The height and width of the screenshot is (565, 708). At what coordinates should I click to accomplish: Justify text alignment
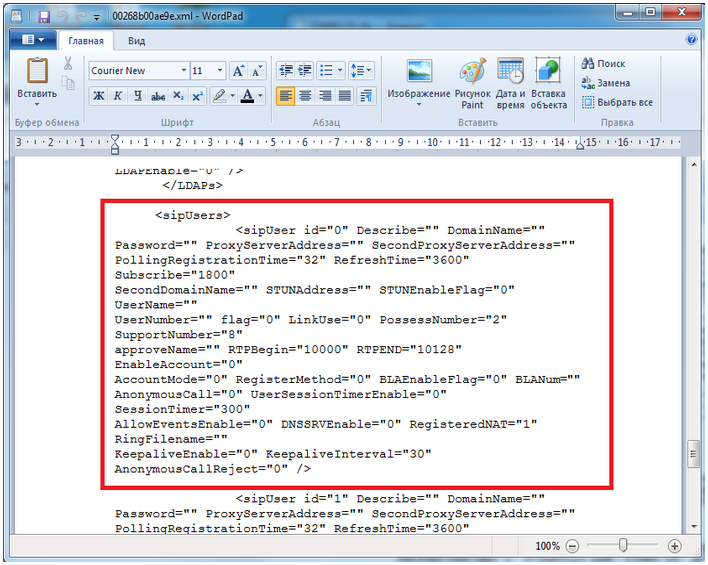(x=345, y=96)
